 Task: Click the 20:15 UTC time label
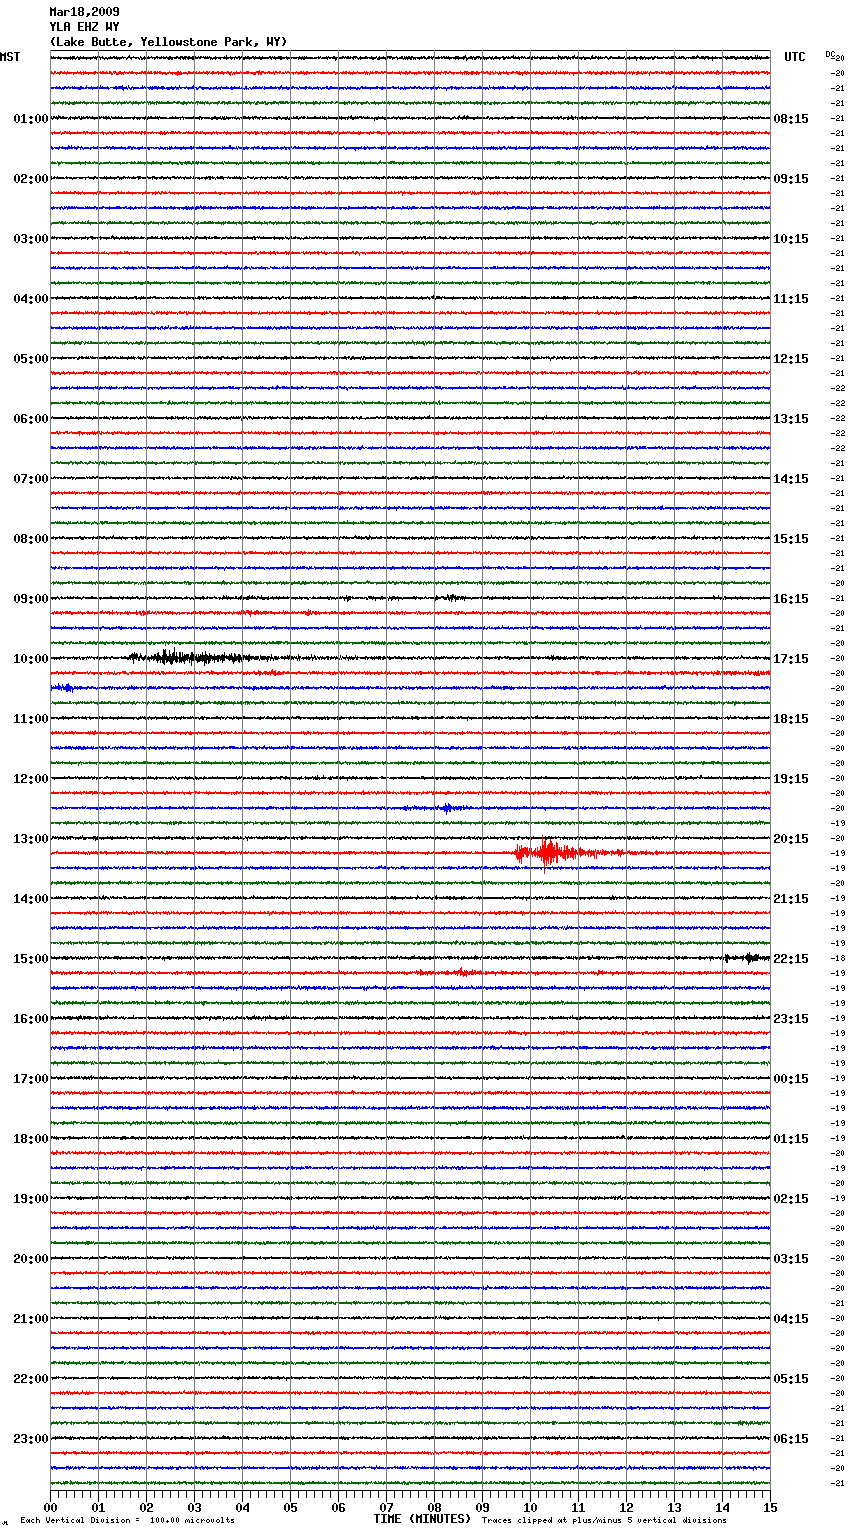point(791,839)
